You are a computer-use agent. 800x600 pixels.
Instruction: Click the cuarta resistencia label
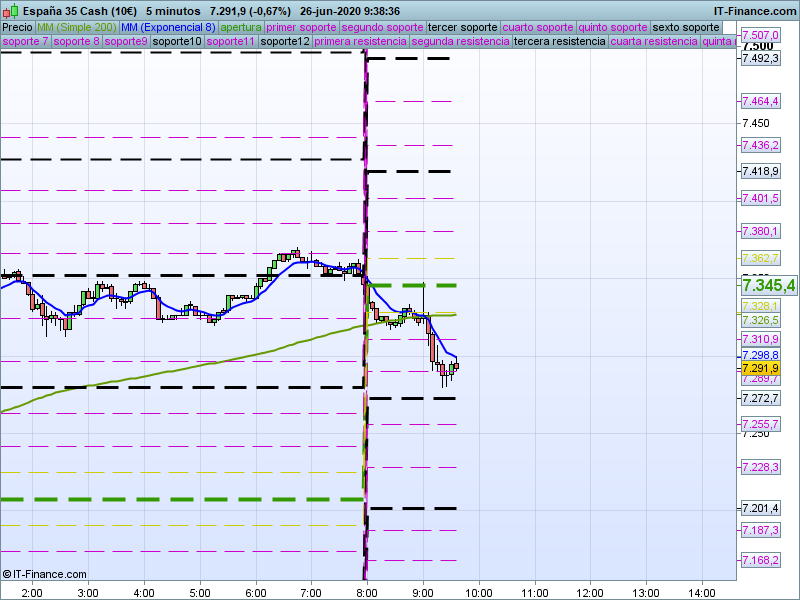pyautogui.click(x=653, y=42)
